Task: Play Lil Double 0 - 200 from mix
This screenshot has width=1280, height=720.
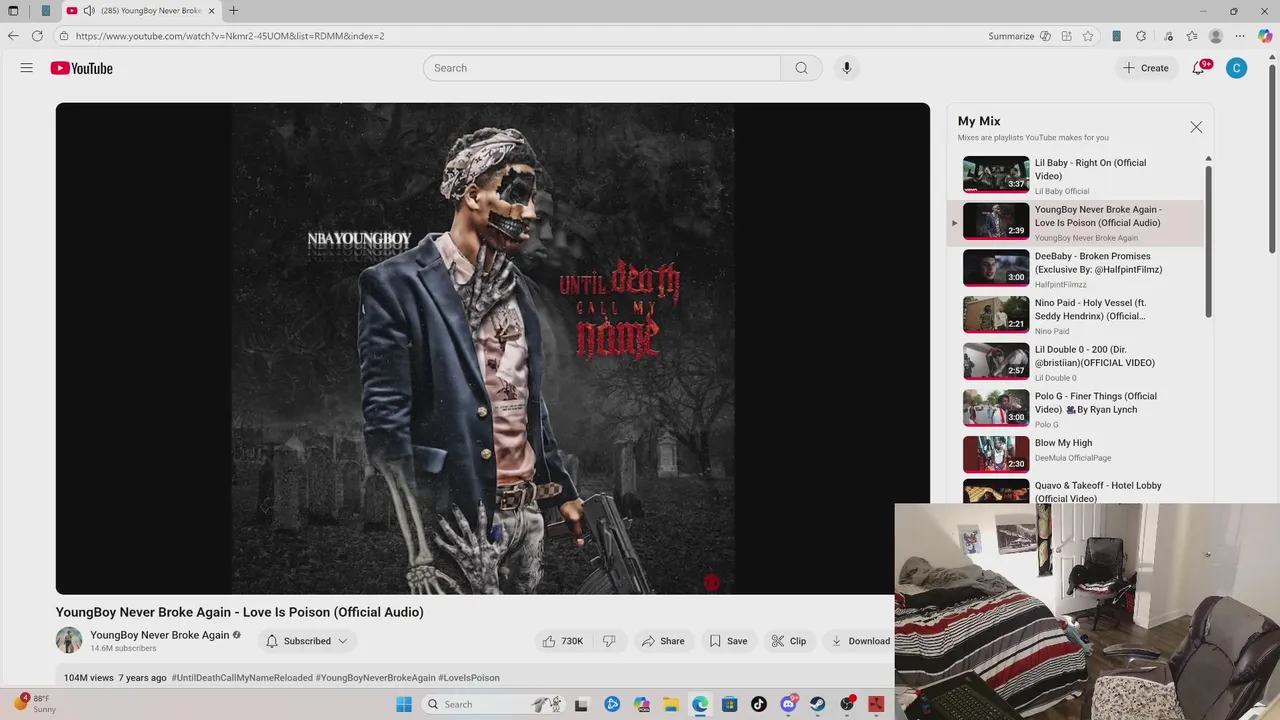Action: click(x=1076, y=361)
